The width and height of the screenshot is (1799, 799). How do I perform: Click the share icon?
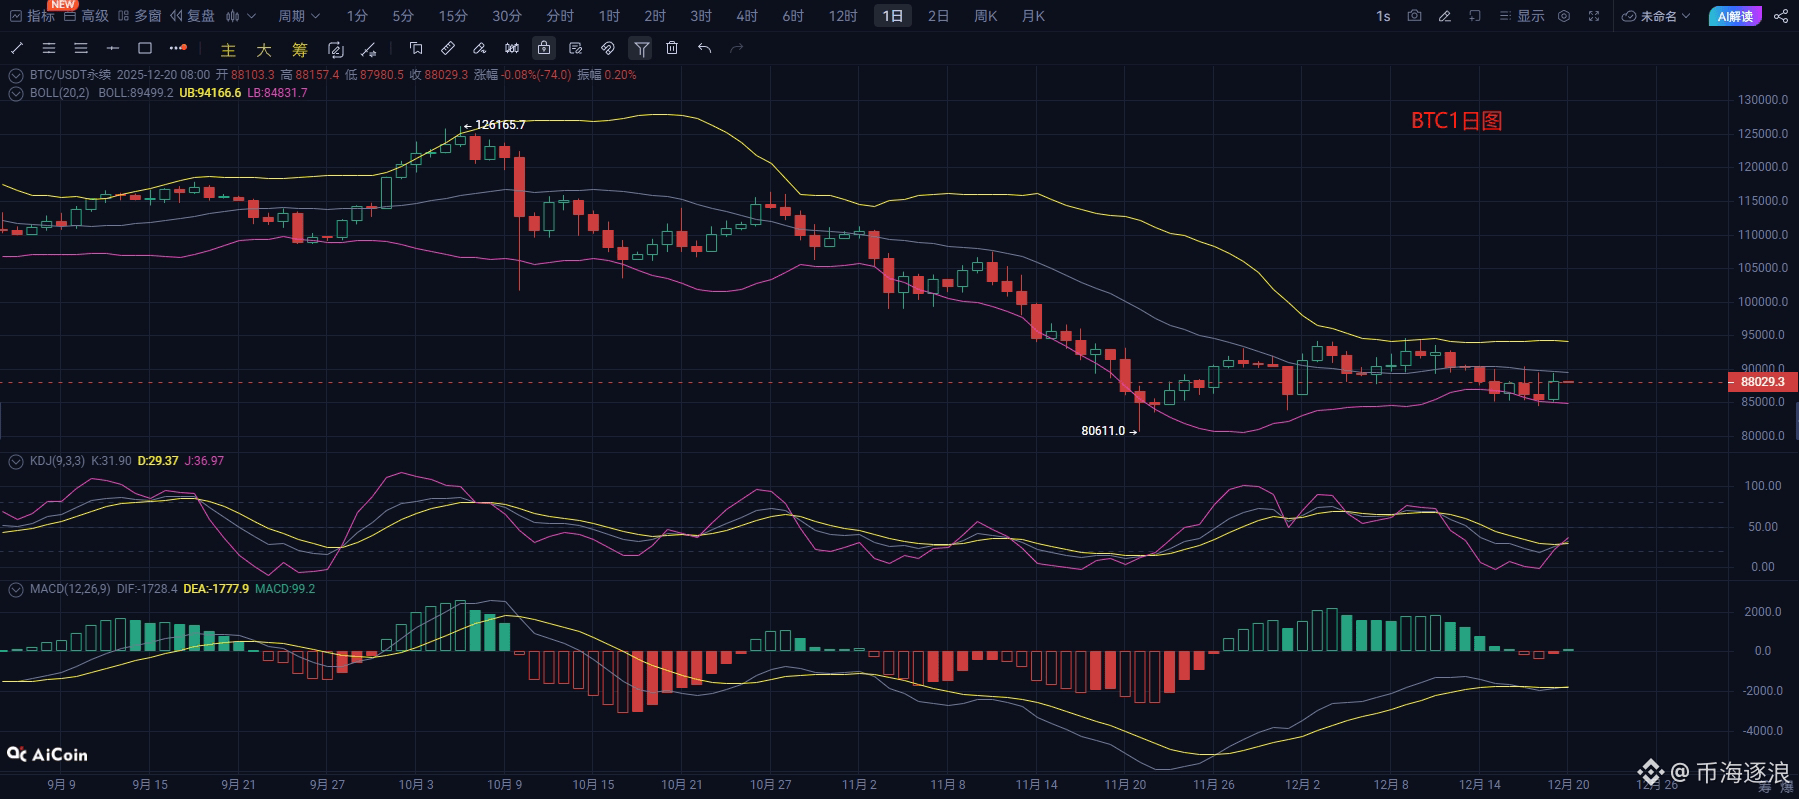(1781, 16)
